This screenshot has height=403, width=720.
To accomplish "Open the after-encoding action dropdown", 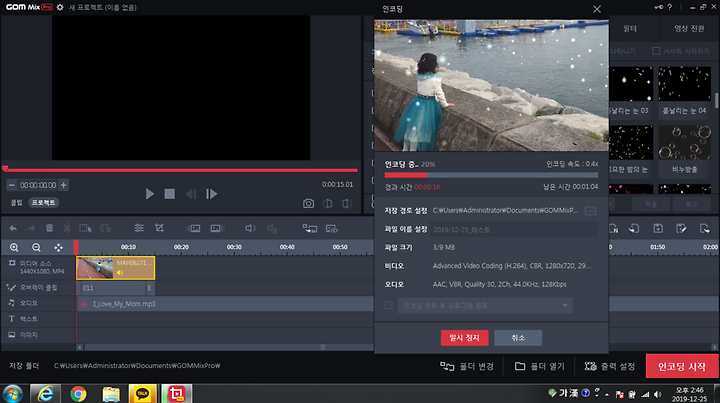I will pos(485,305).
